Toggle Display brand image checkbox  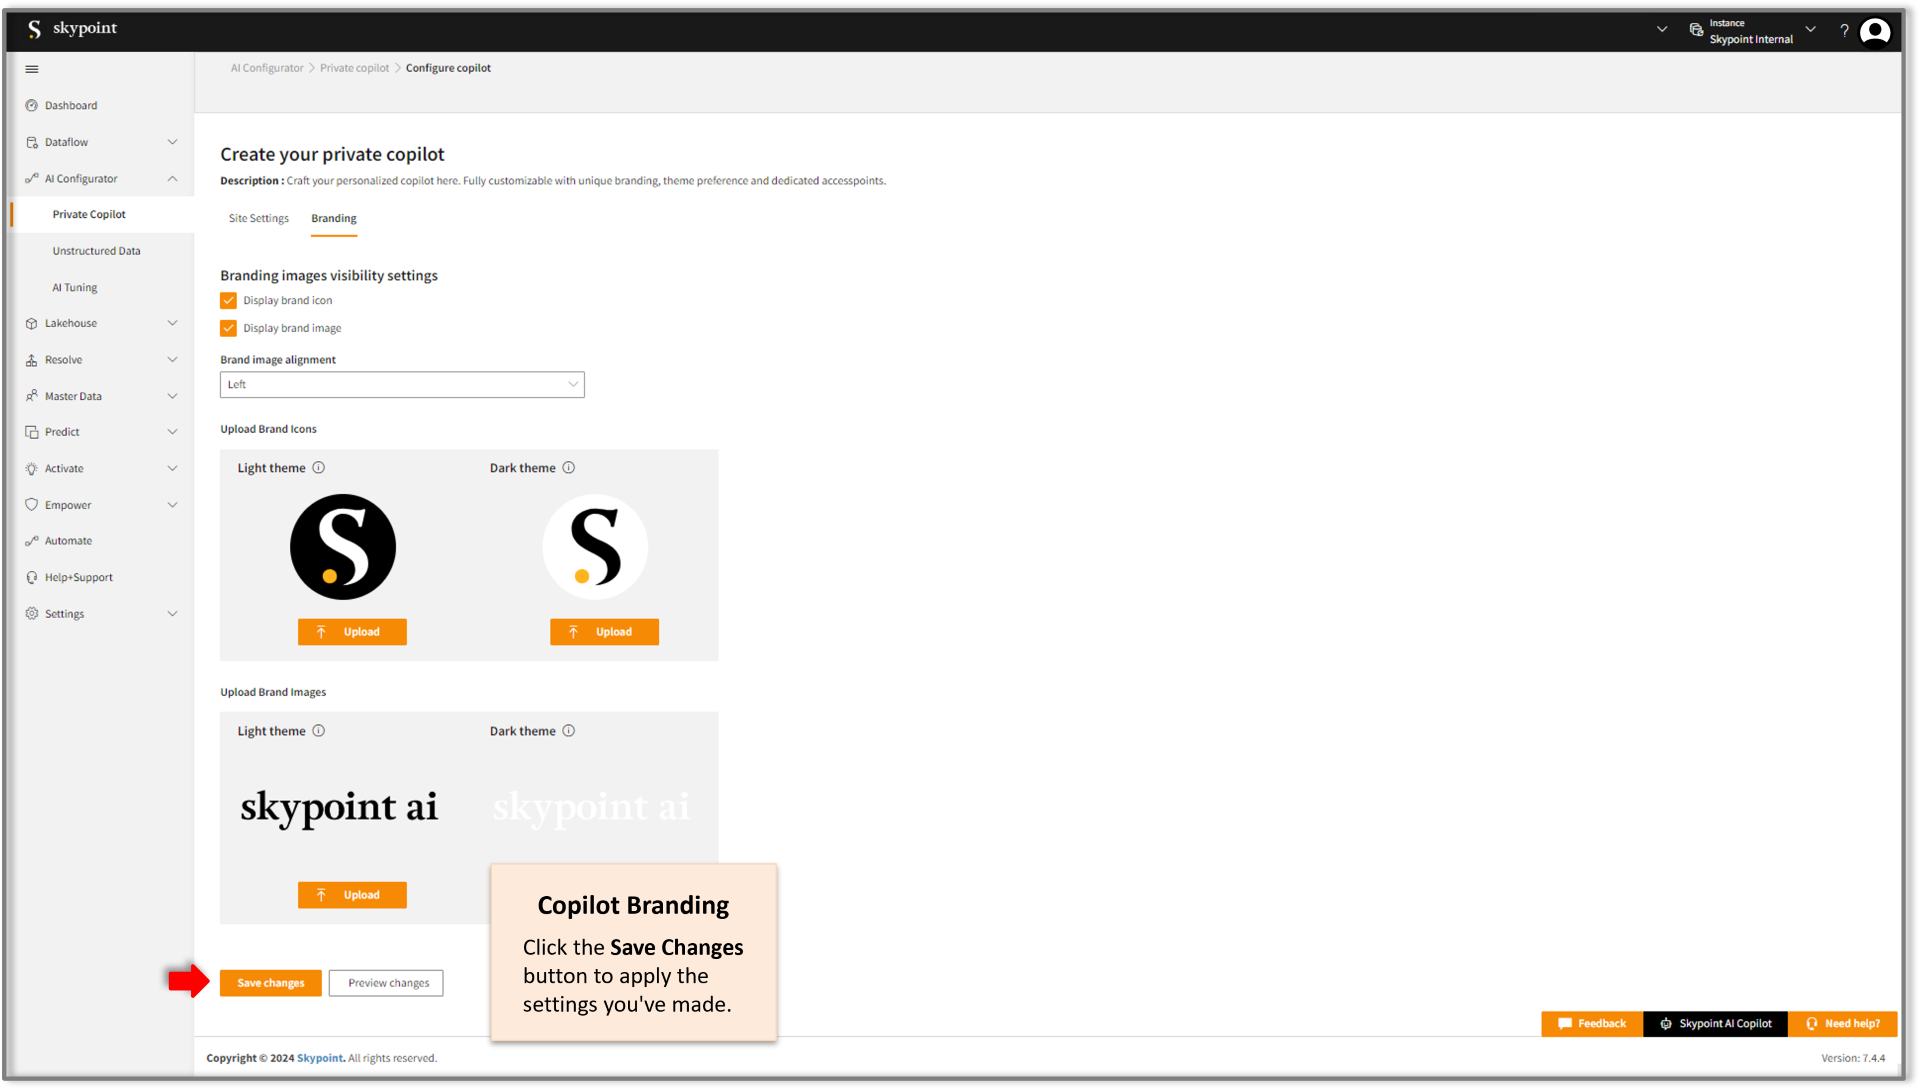pyautogui.click(x=228, y=327)
